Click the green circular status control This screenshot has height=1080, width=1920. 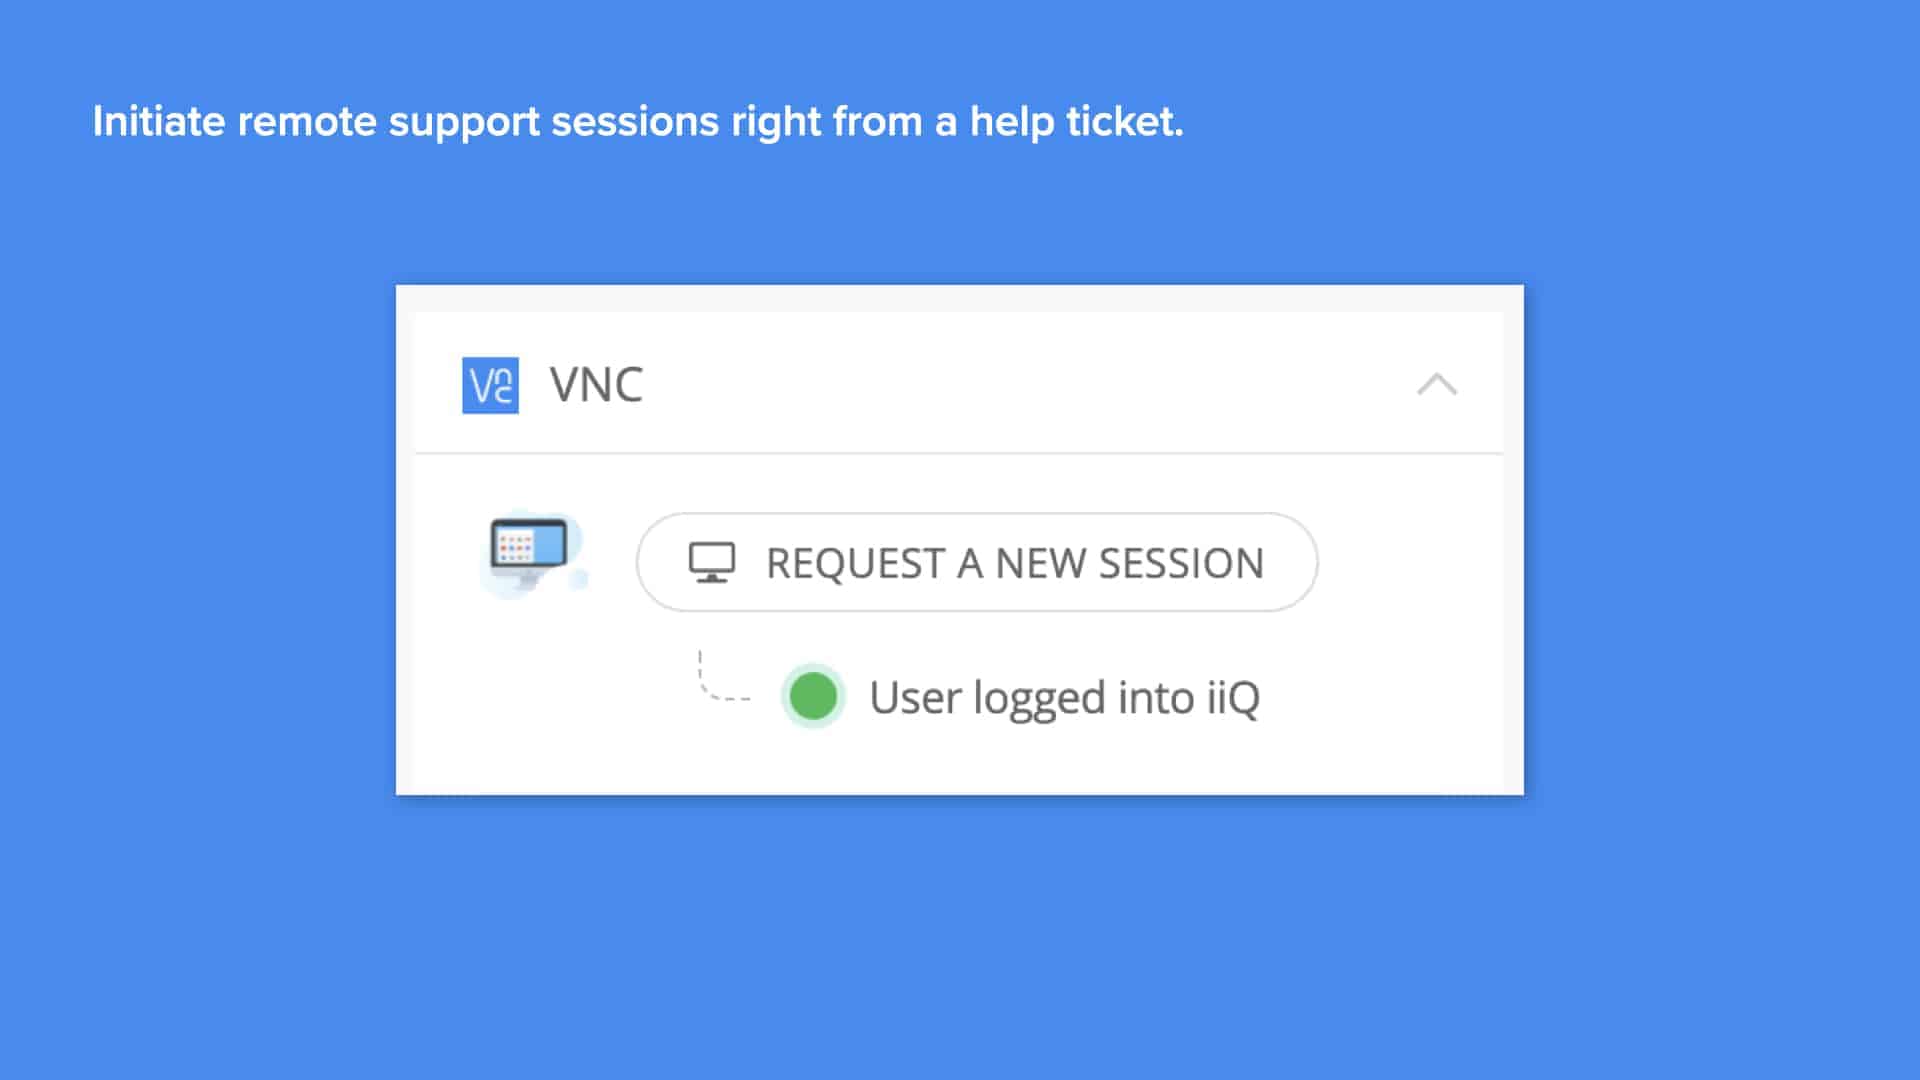coord(813,695)
